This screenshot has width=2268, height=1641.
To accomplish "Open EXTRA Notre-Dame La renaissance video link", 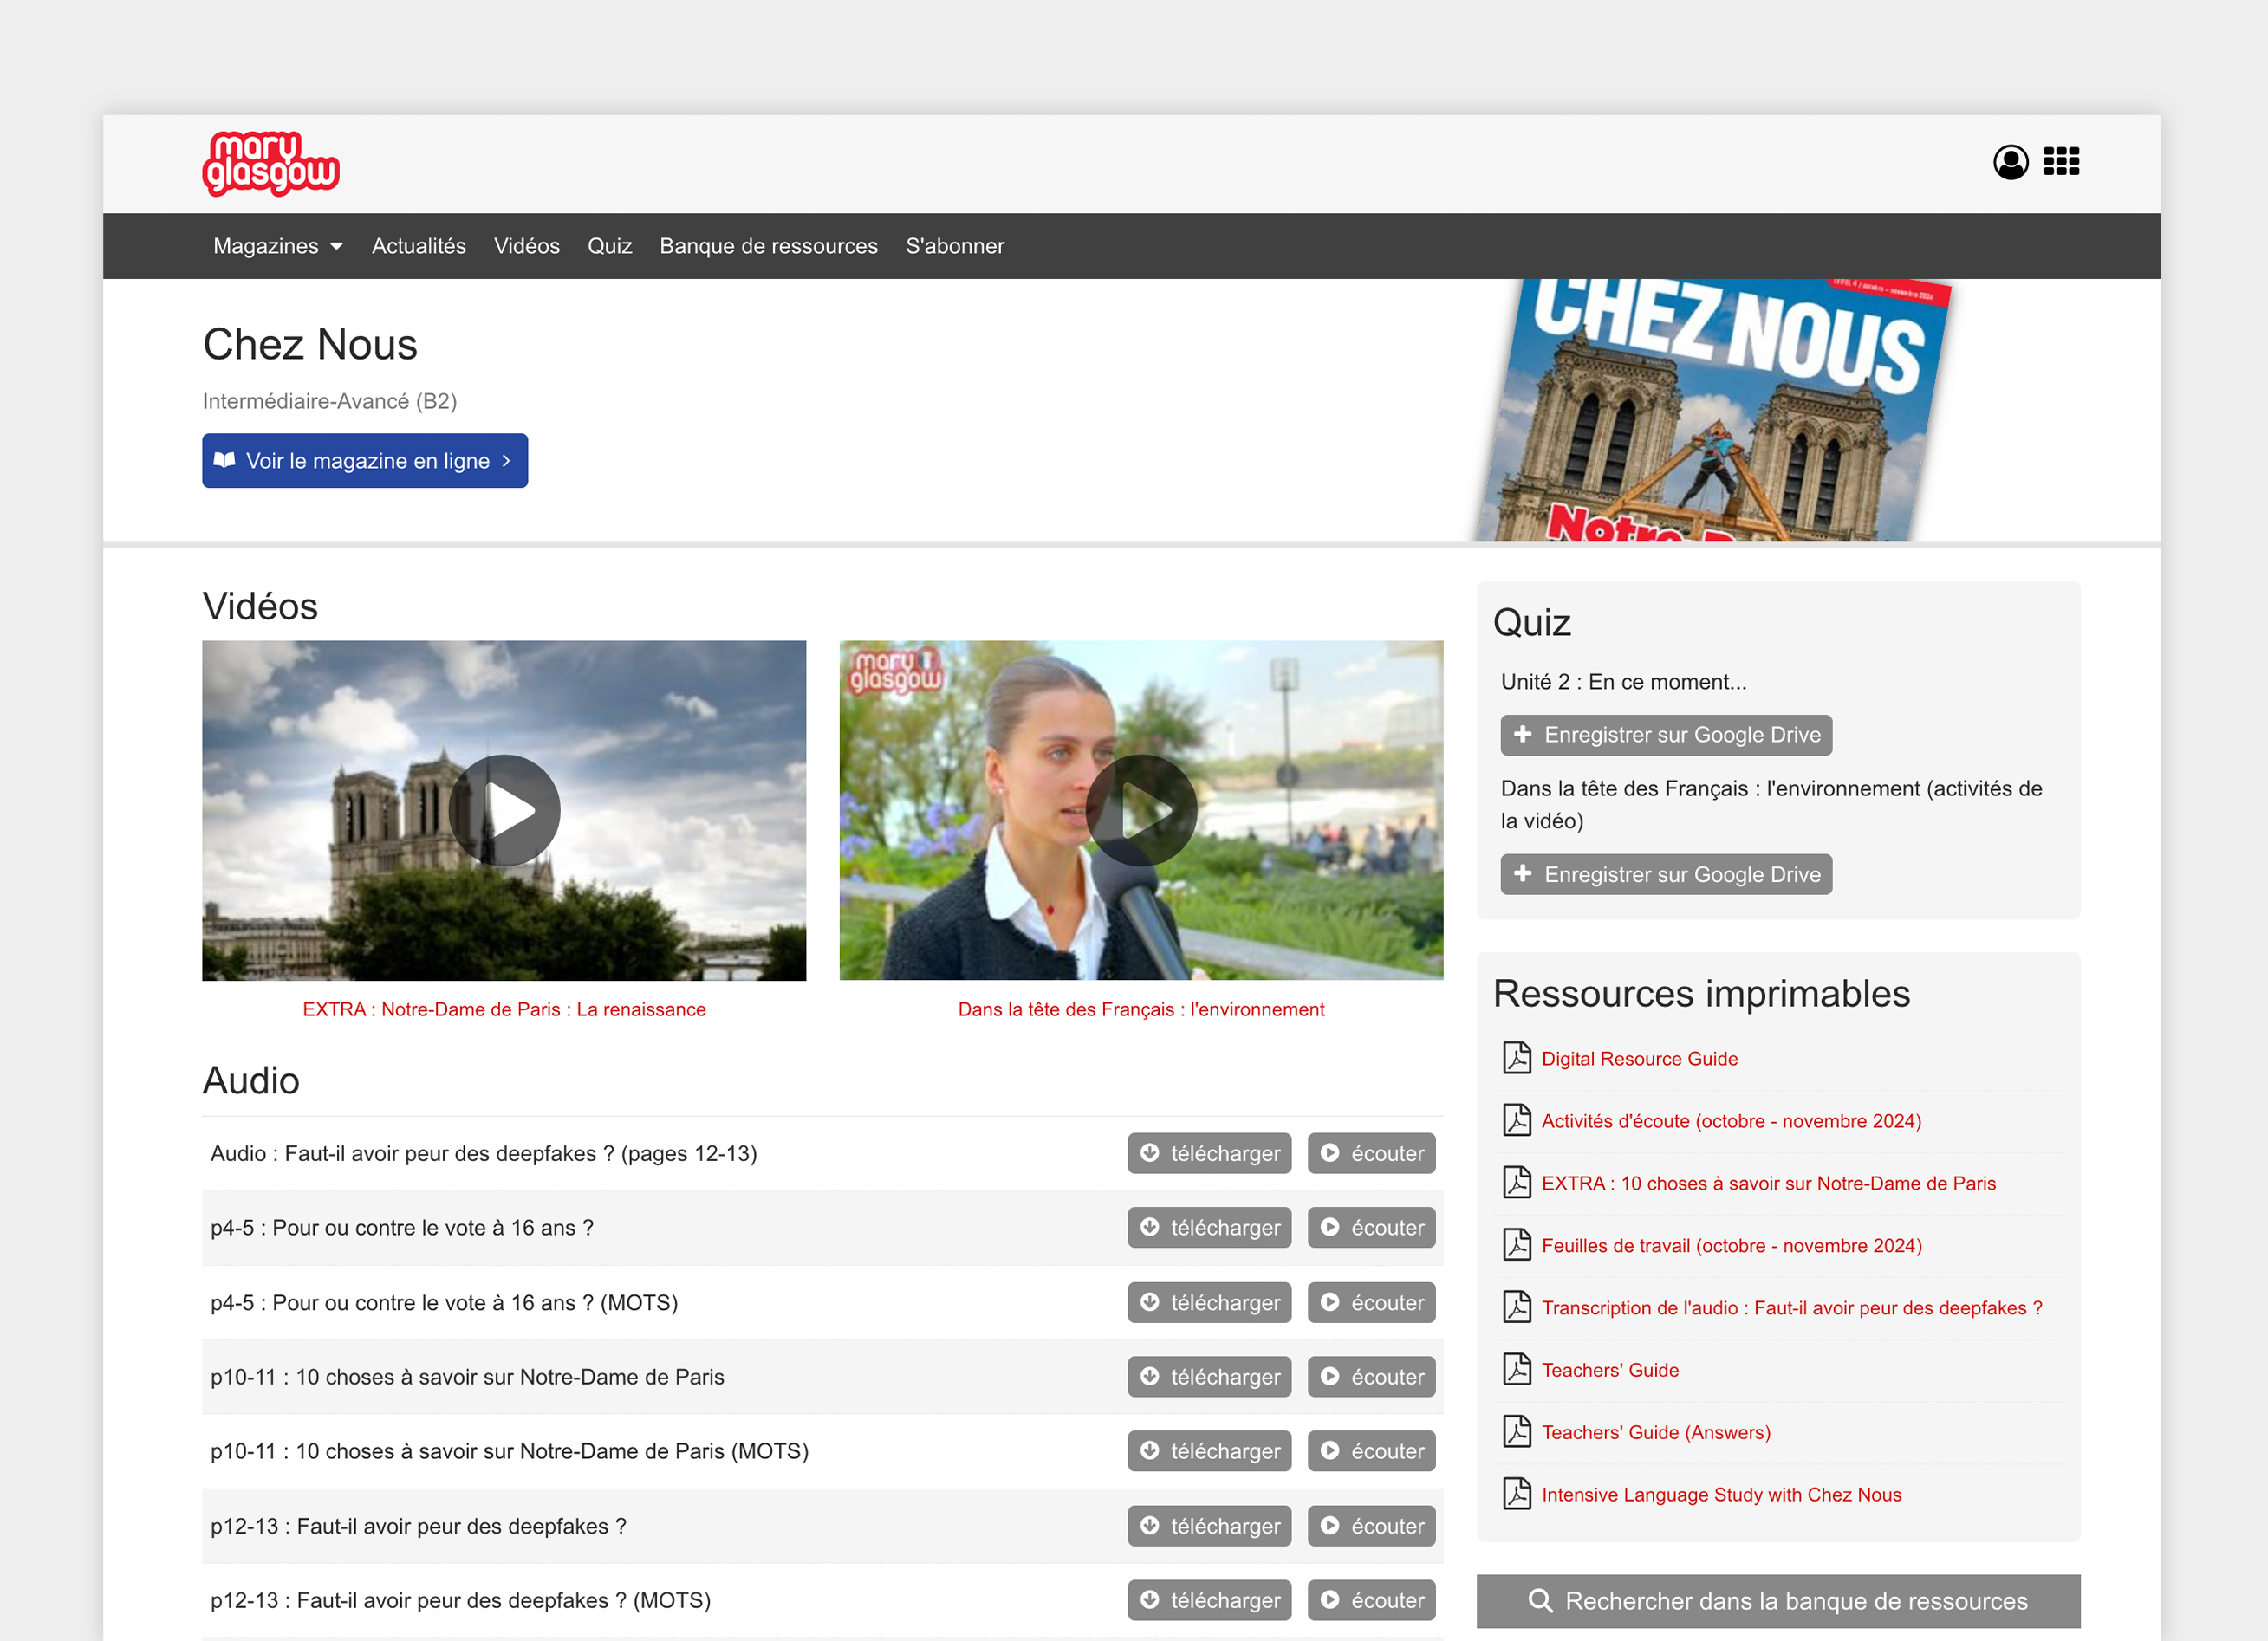I will (504, 1009).
